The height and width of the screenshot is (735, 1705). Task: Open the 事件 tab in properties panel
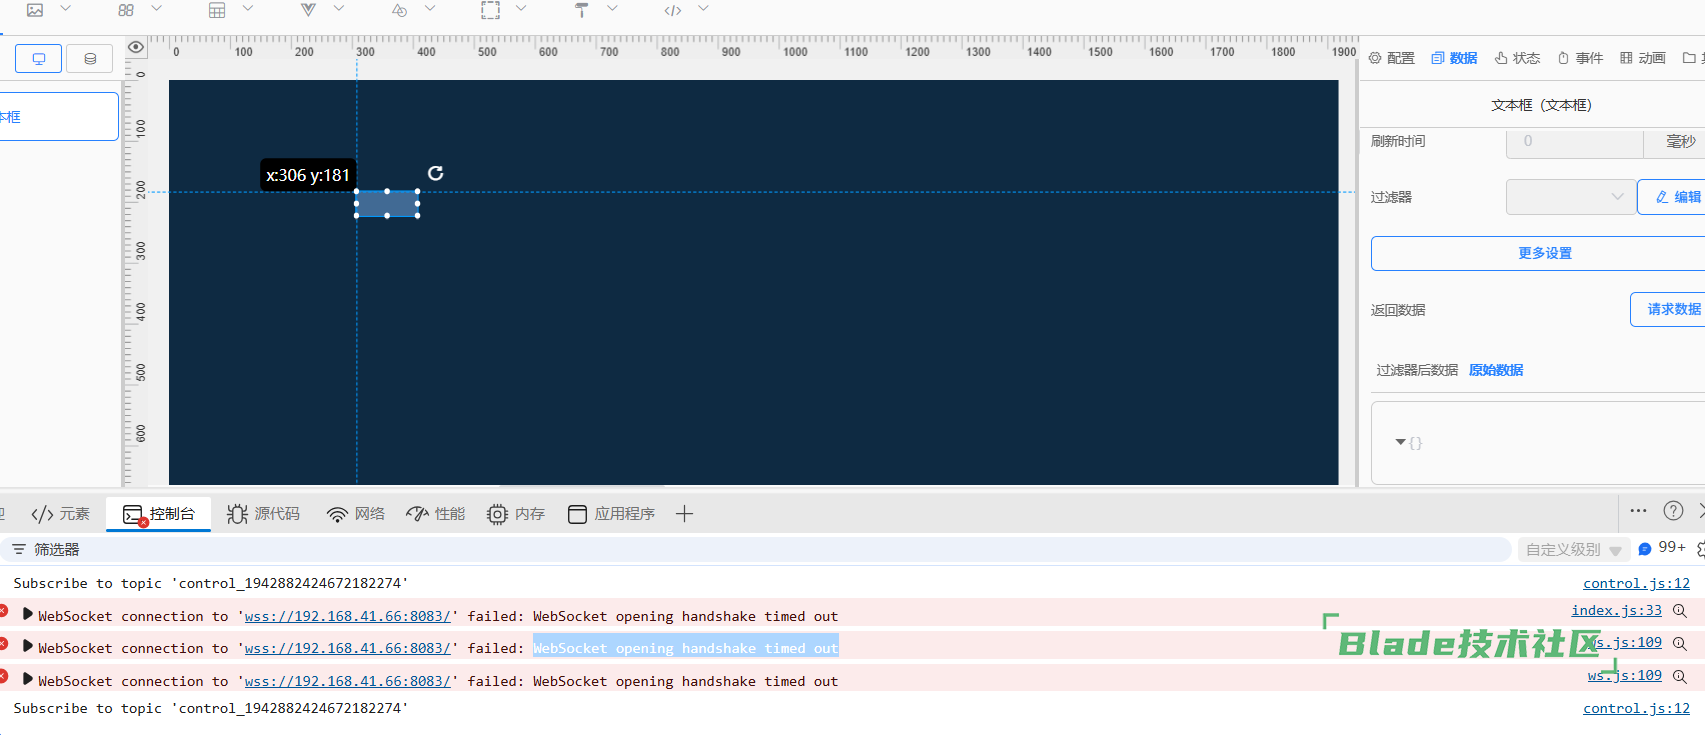tap(1580, 58)
